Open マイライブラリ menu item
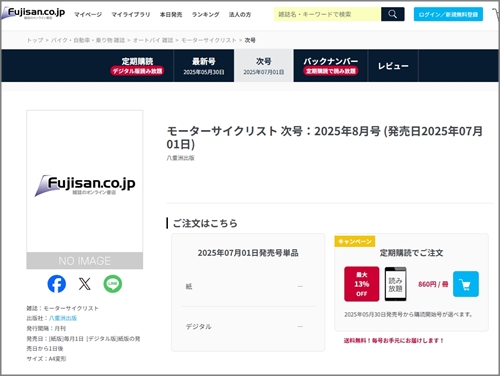Screen dimensions: 500x376 pyautogui.click(x=131, y=15)
